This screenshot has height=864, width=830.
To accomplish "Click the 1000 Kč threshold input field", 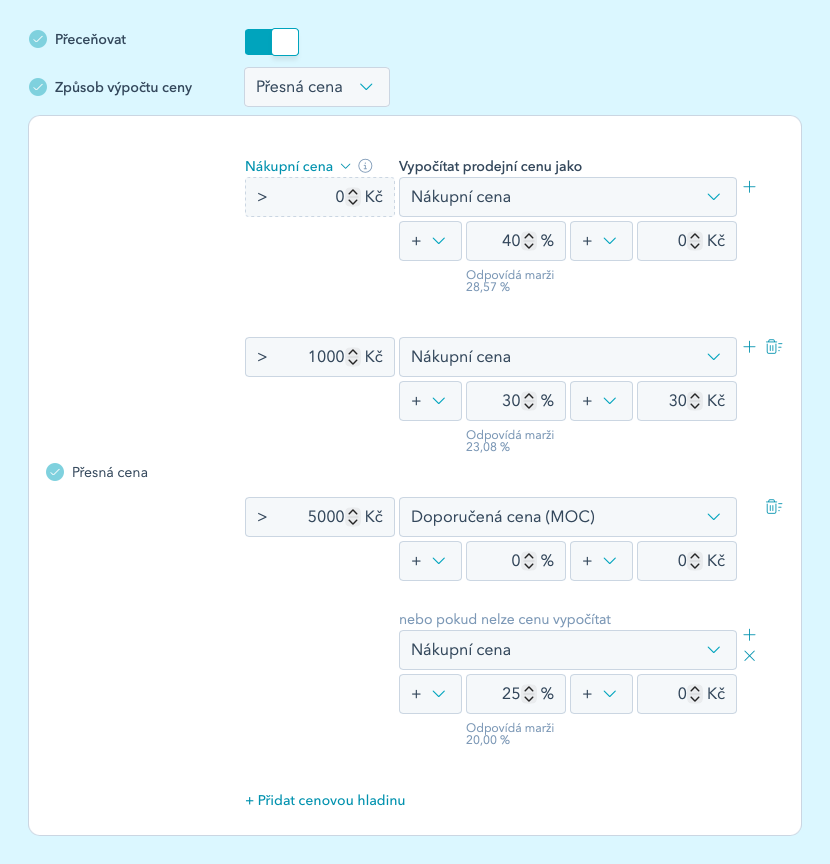I will [320, 357].
